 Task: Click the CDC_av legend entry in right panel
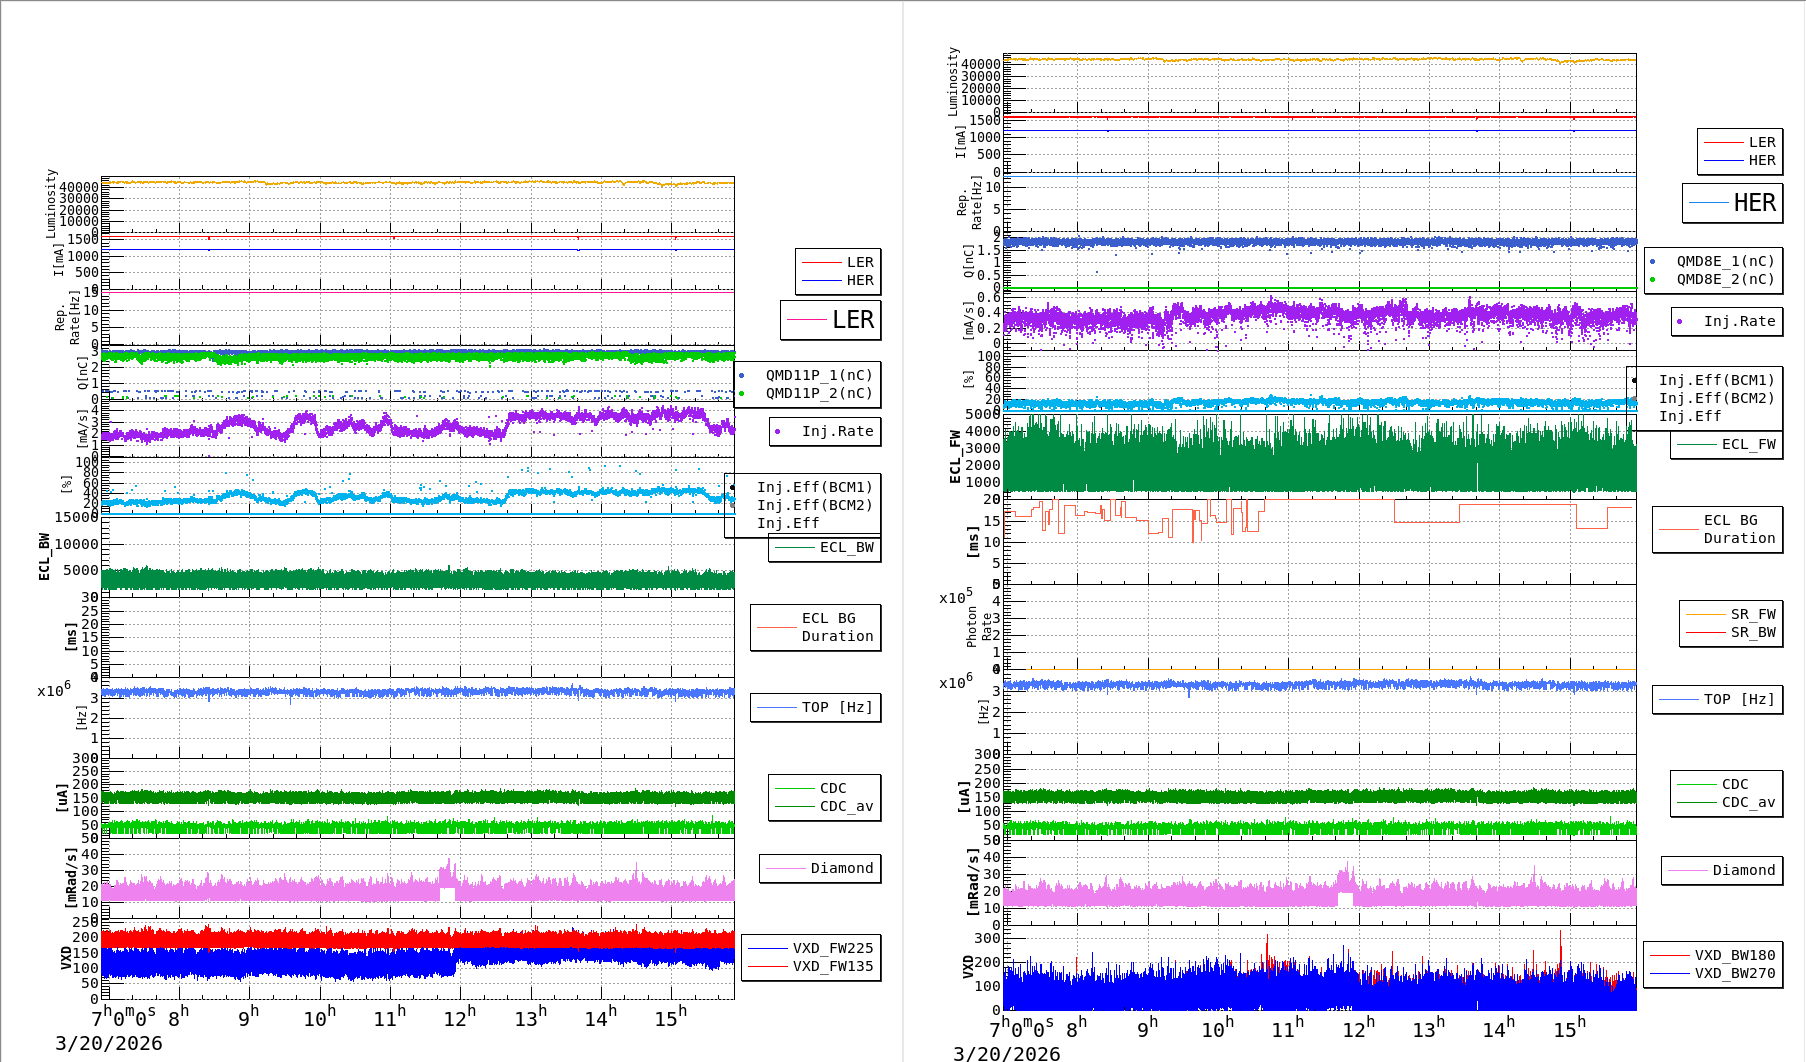1748,802
